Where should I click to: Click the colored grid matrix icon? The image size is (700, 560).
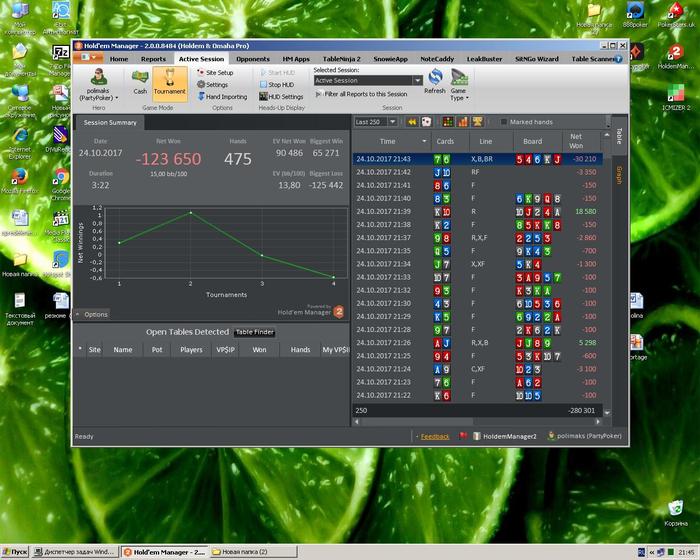[x=448, y=122]
